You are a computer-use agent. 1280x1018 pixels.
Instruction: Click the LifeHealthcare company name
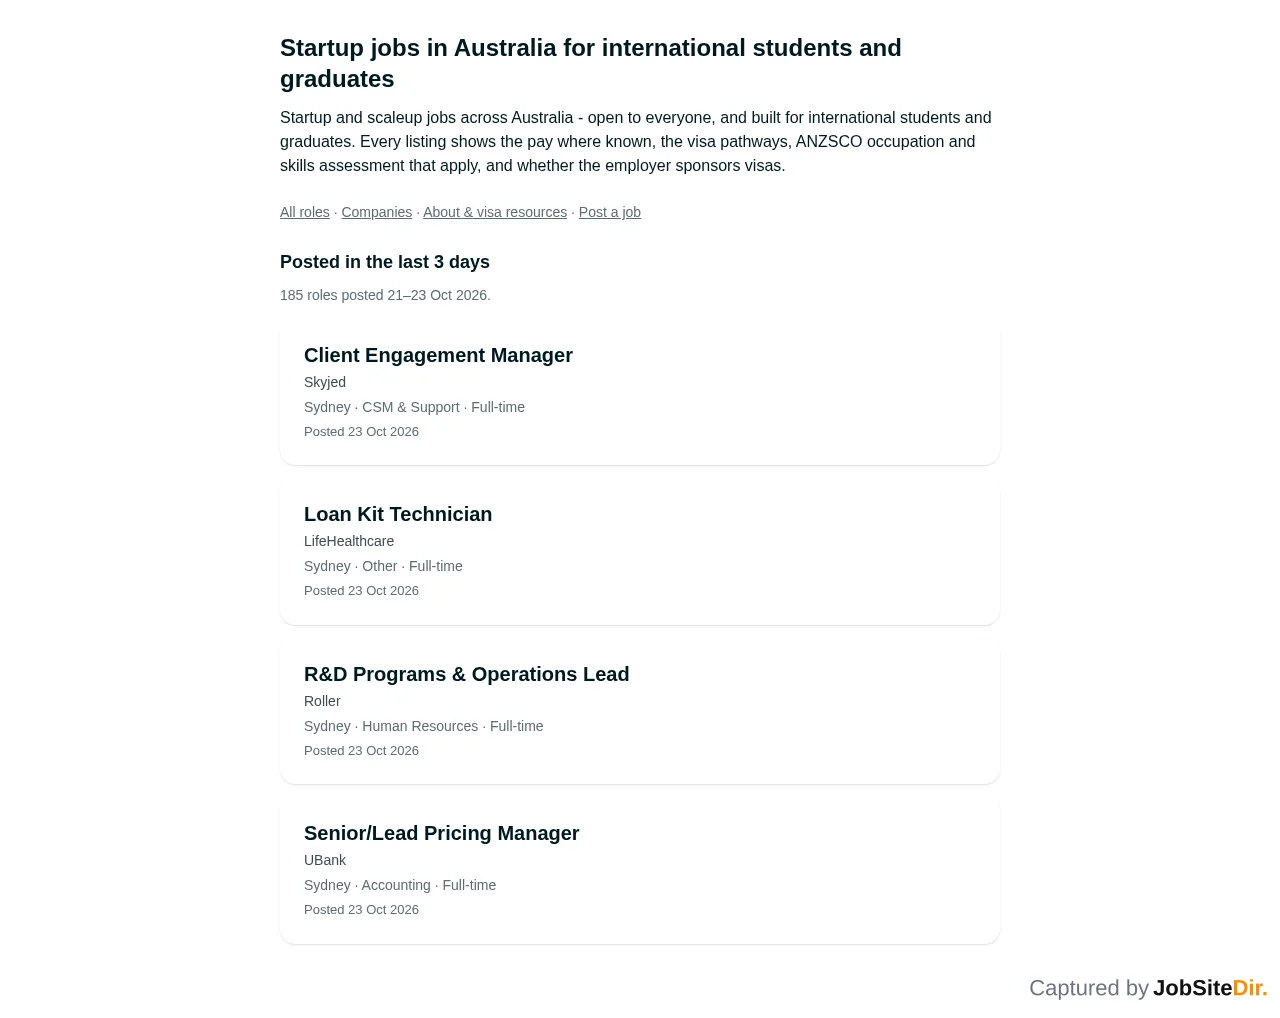[349, 541]
